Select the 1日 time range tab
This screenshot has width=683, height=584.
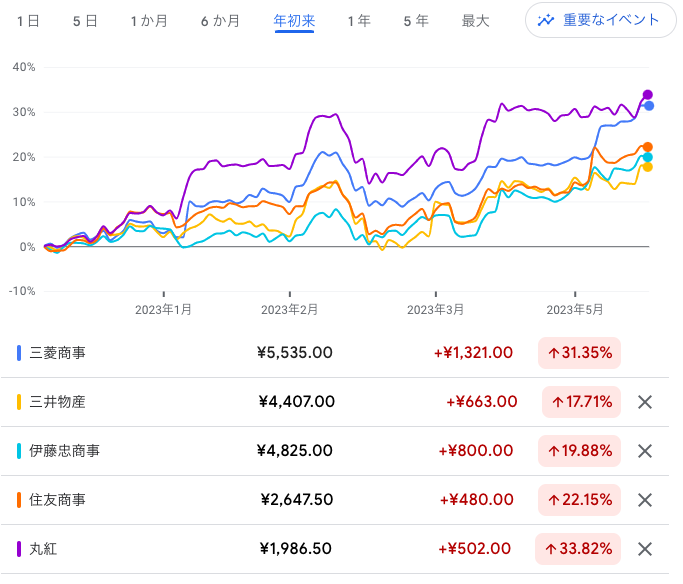coord(28,21)
